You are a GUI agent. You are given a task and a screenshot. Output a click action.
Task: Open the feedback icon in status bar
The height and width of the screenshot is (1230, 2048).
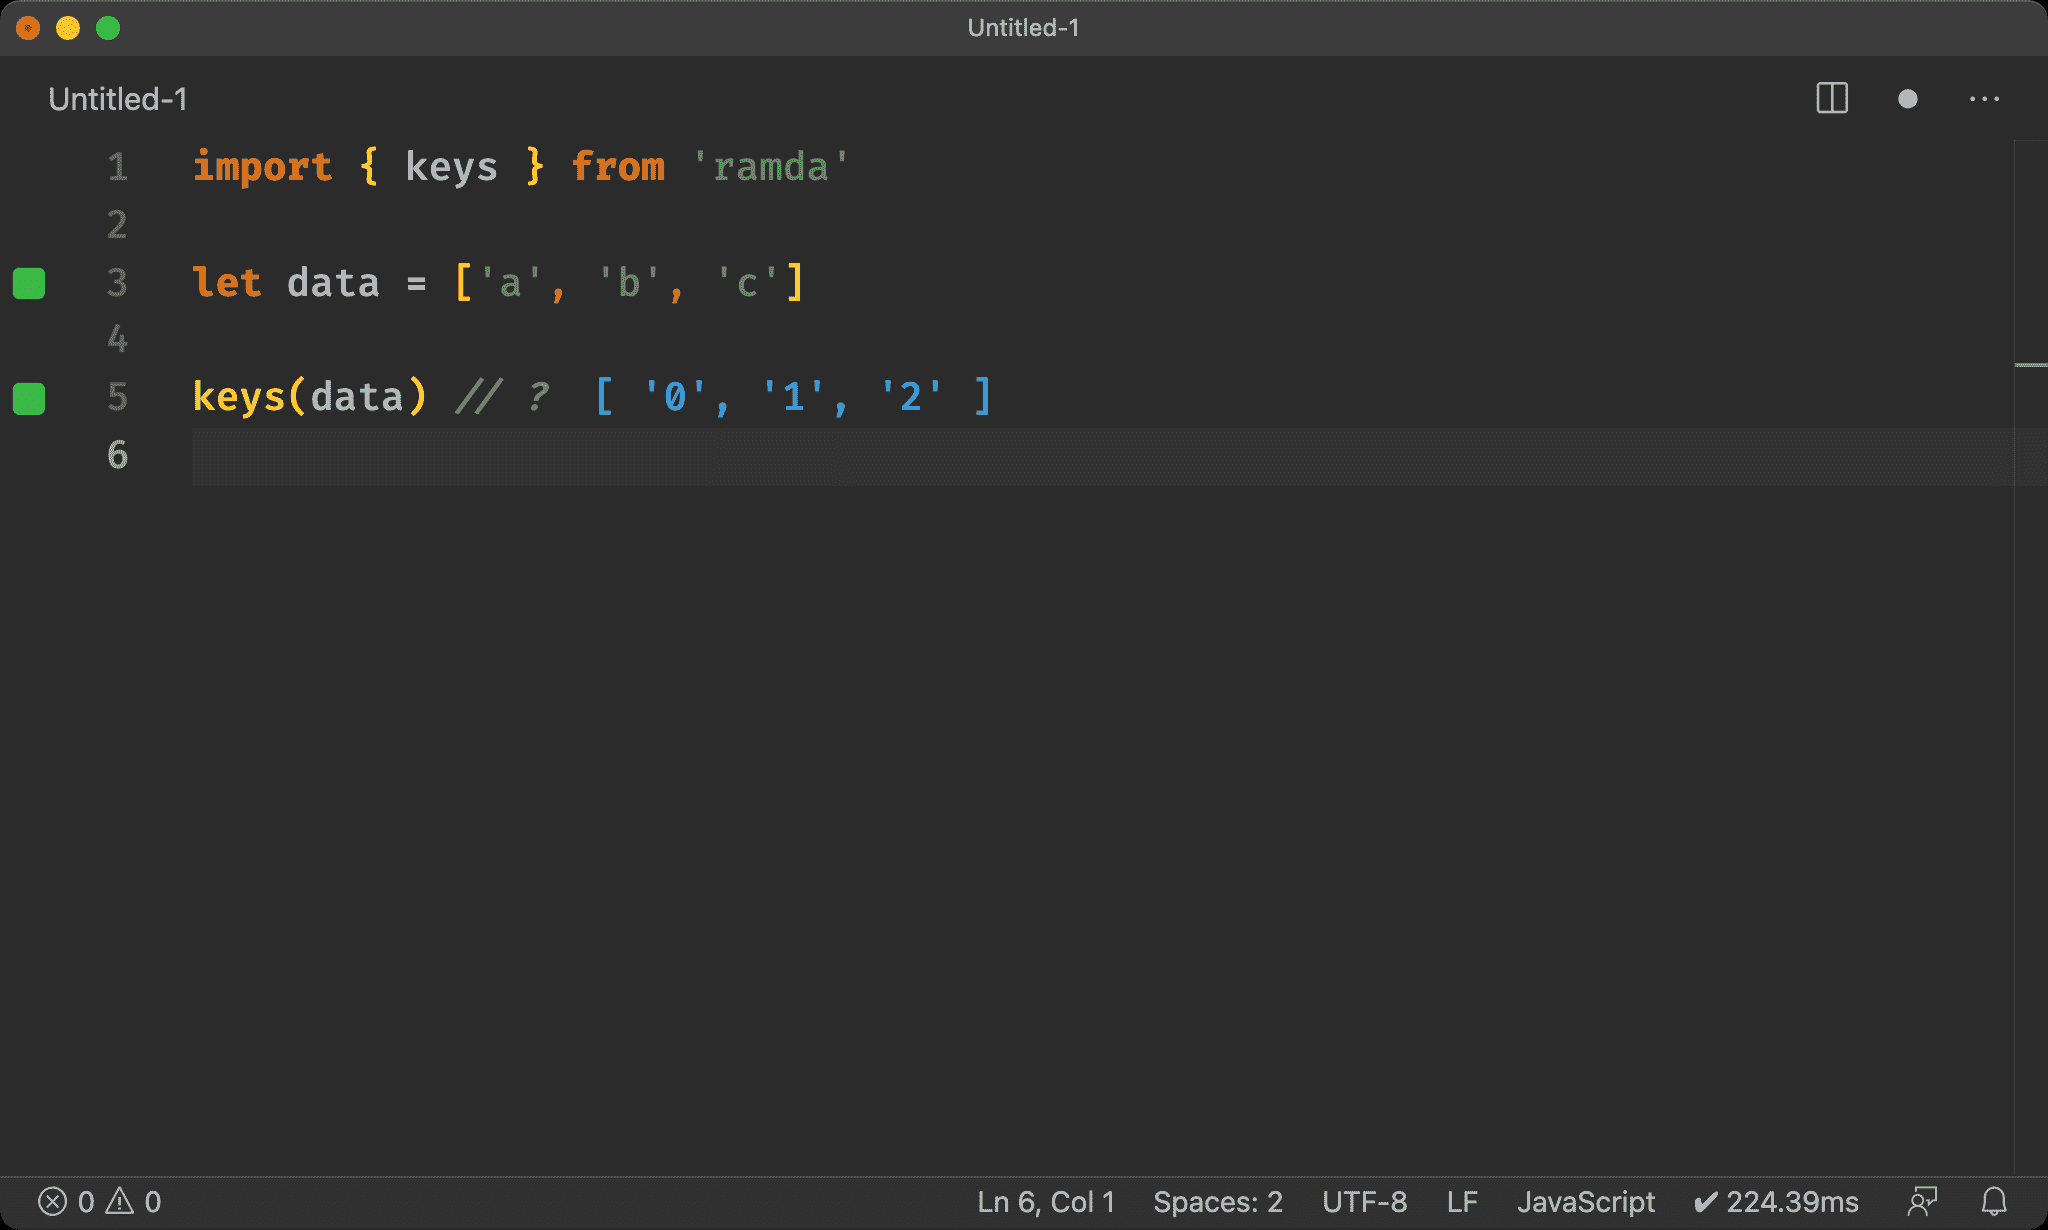pyautogui.click(x=1922, y=1201)
